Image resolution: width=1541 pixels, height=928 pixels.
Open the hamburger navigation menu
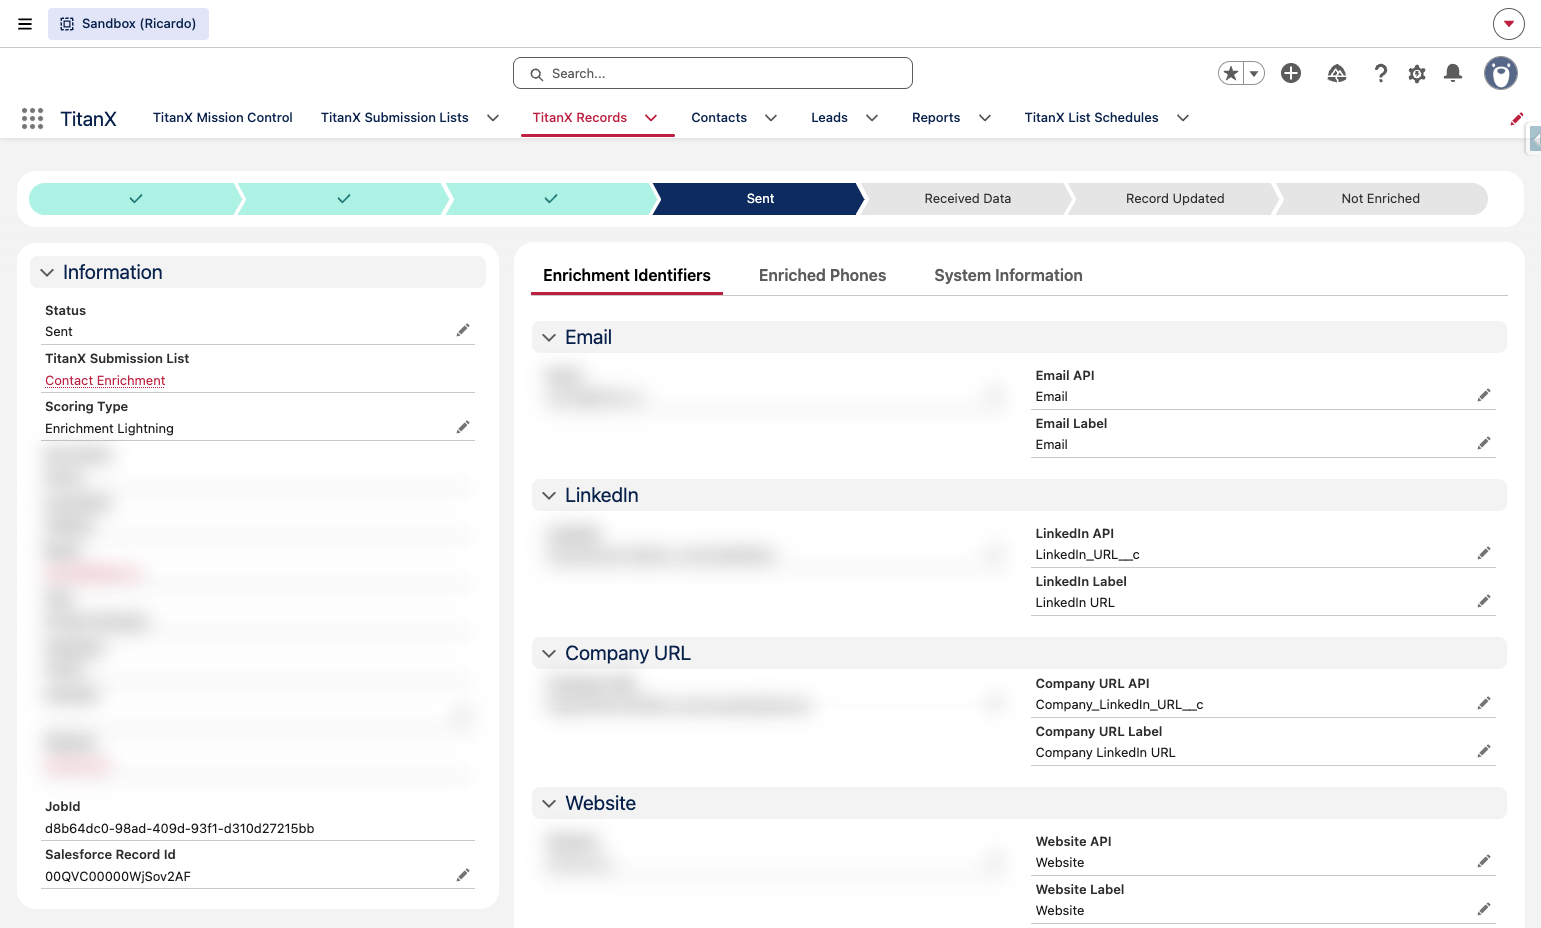pyautogui.click(x=25, y=24)
